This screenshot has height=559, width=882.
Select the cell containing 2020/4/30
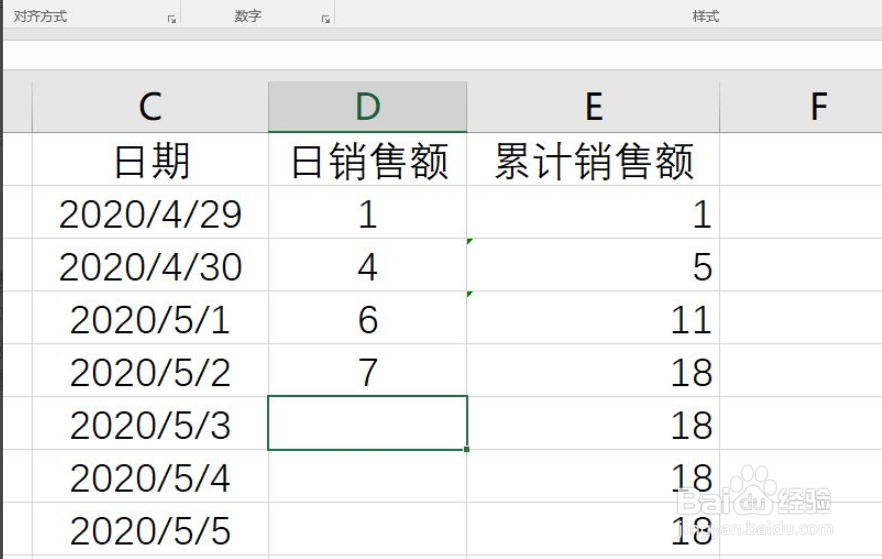point(150,265)
